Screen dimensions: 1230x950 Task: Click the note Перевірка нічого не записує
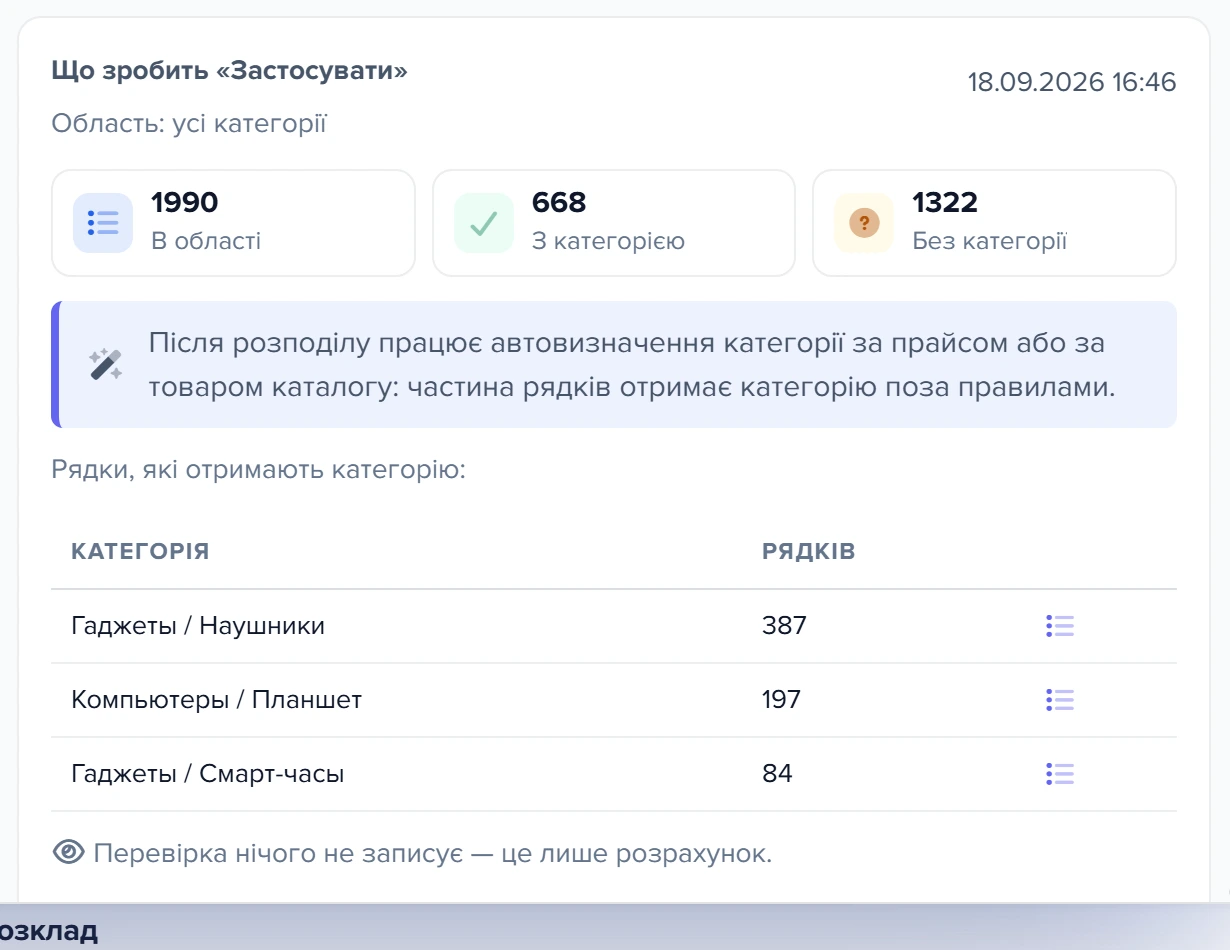433,854
